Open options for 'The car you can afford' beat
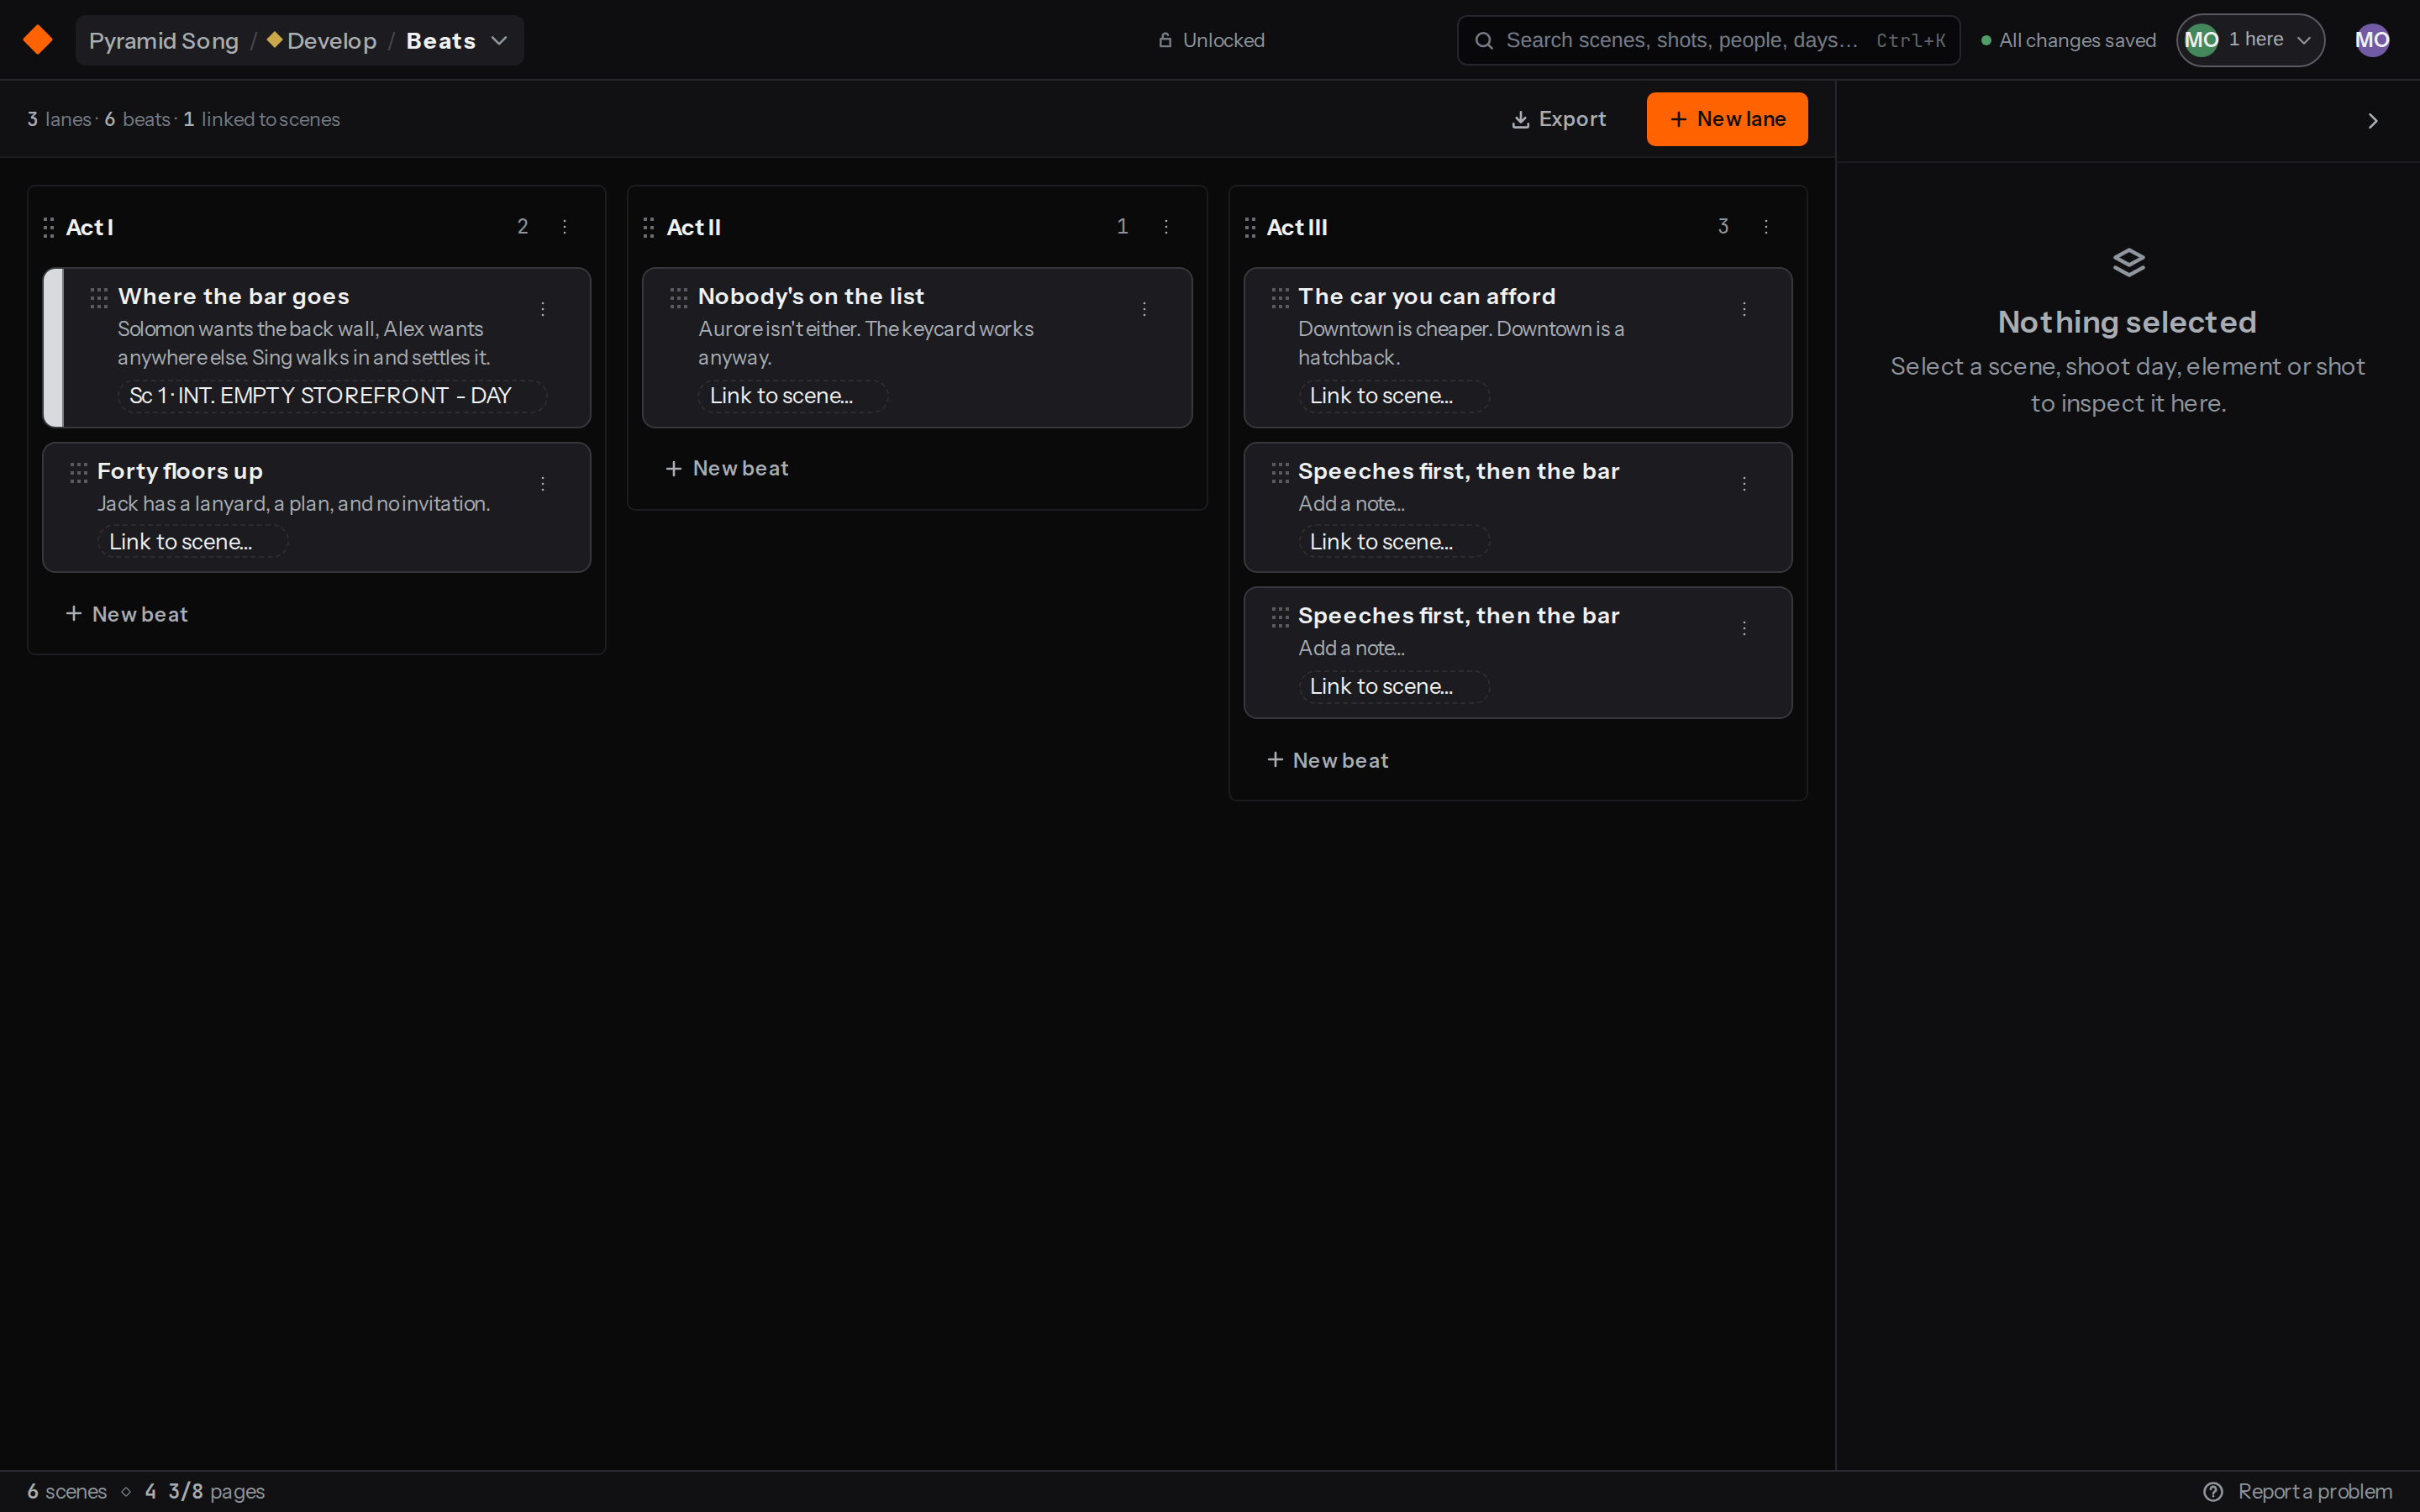2420x1512 pixels. [1744, 309]
